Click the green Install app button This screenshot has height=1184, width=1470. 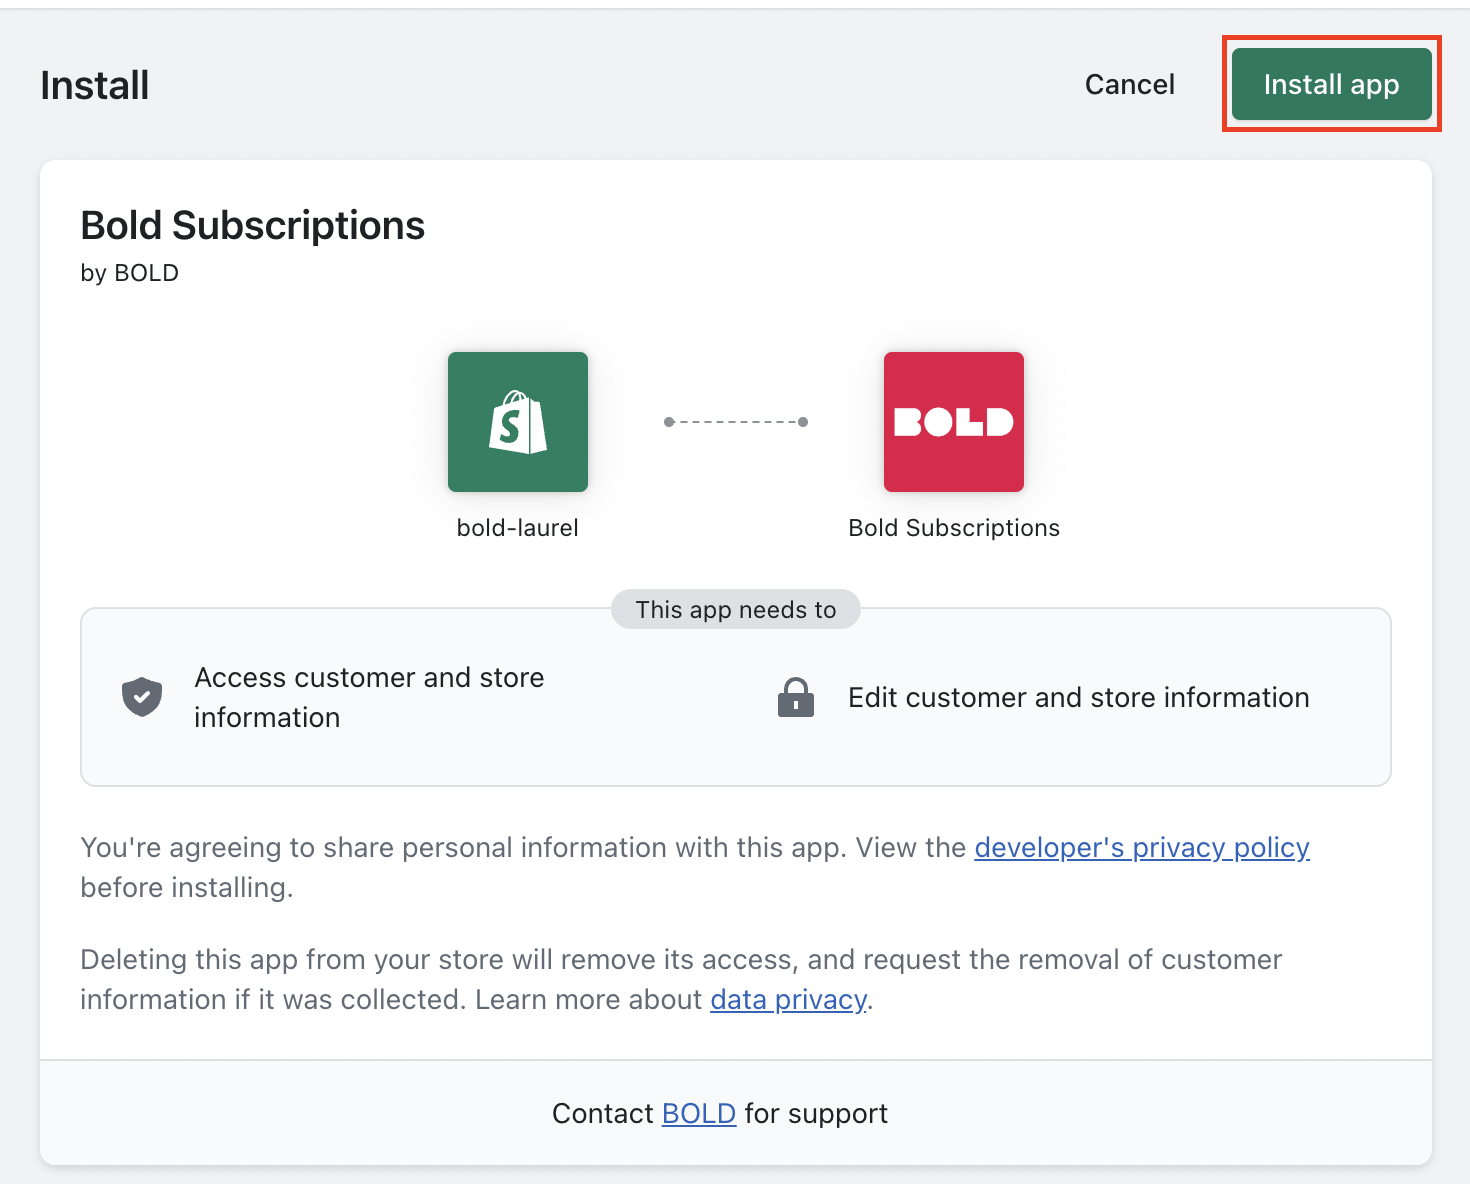[x=1331, y=84]
